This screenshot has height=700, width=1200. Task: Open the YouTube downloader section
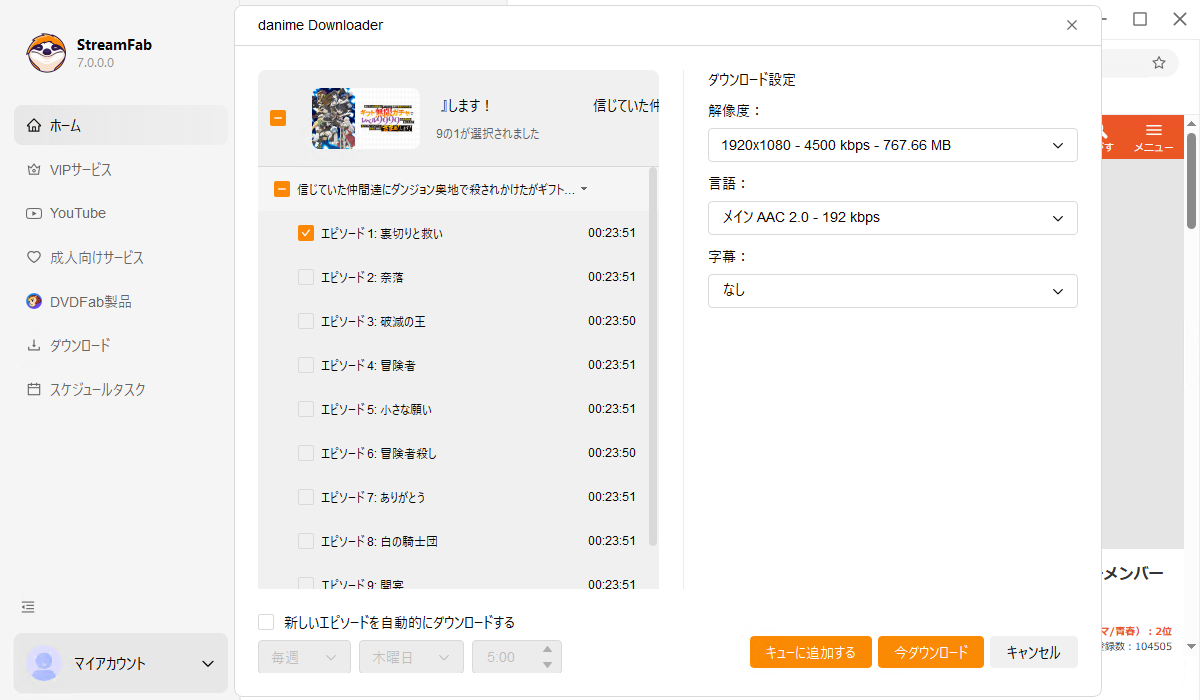pos(65,212)
